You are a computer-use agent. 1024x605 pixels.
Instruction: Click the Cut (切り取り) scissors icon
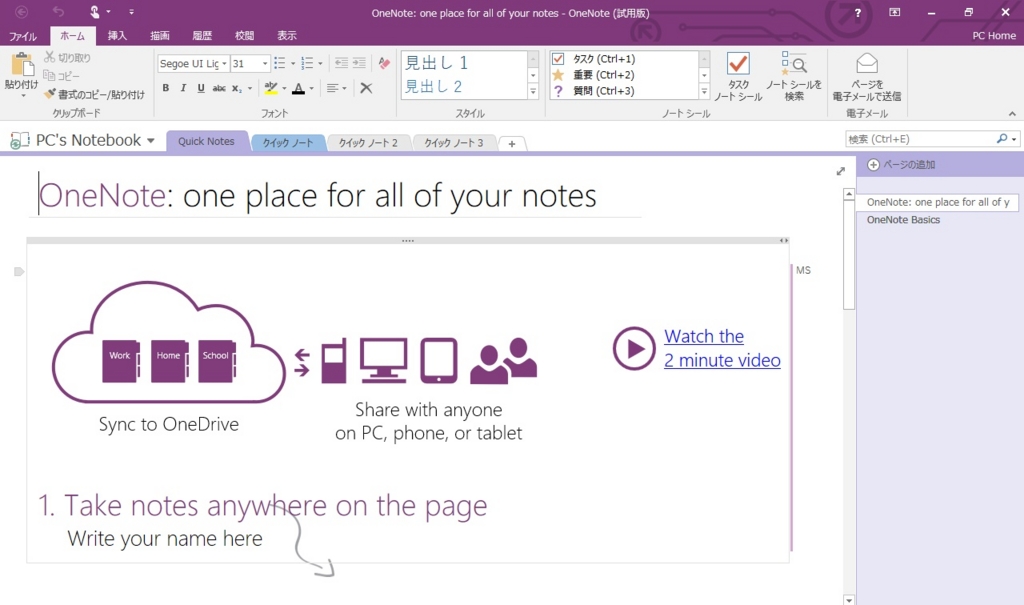tap(50, 57)
